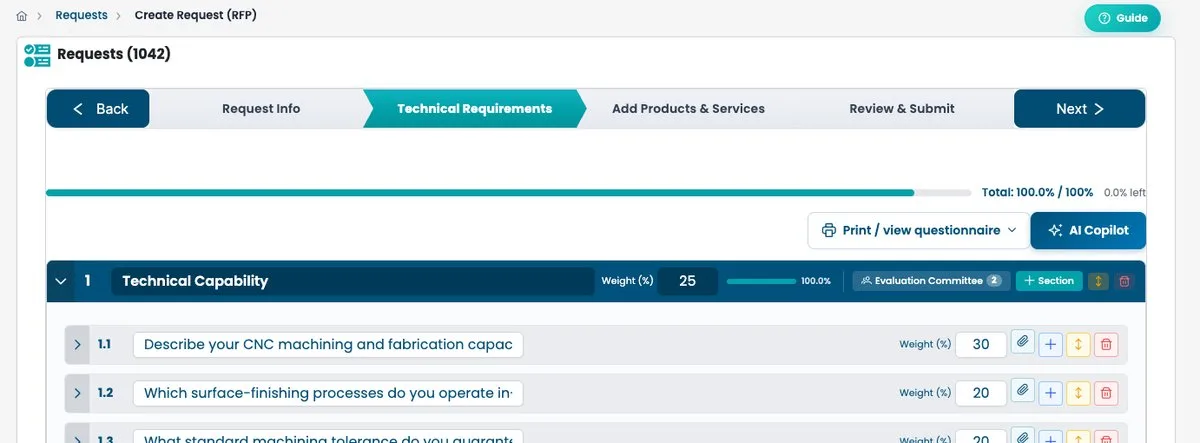The image size is (1200, 443).
Task: Click the 0.0% left indicator
Action: coord(1125,192)
